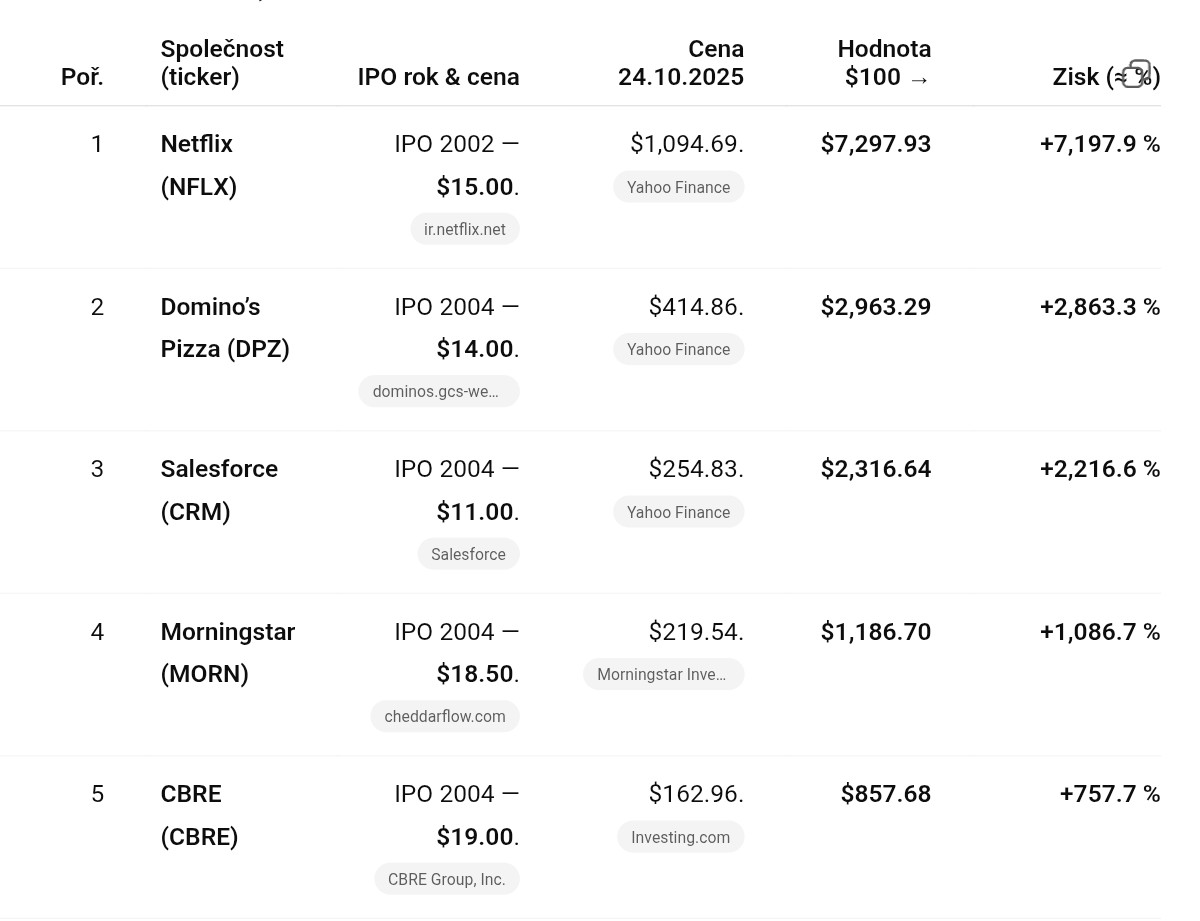Open the cheddarflow.com source chip
This screenshot has width=1200, height=921.
(445, 716)
